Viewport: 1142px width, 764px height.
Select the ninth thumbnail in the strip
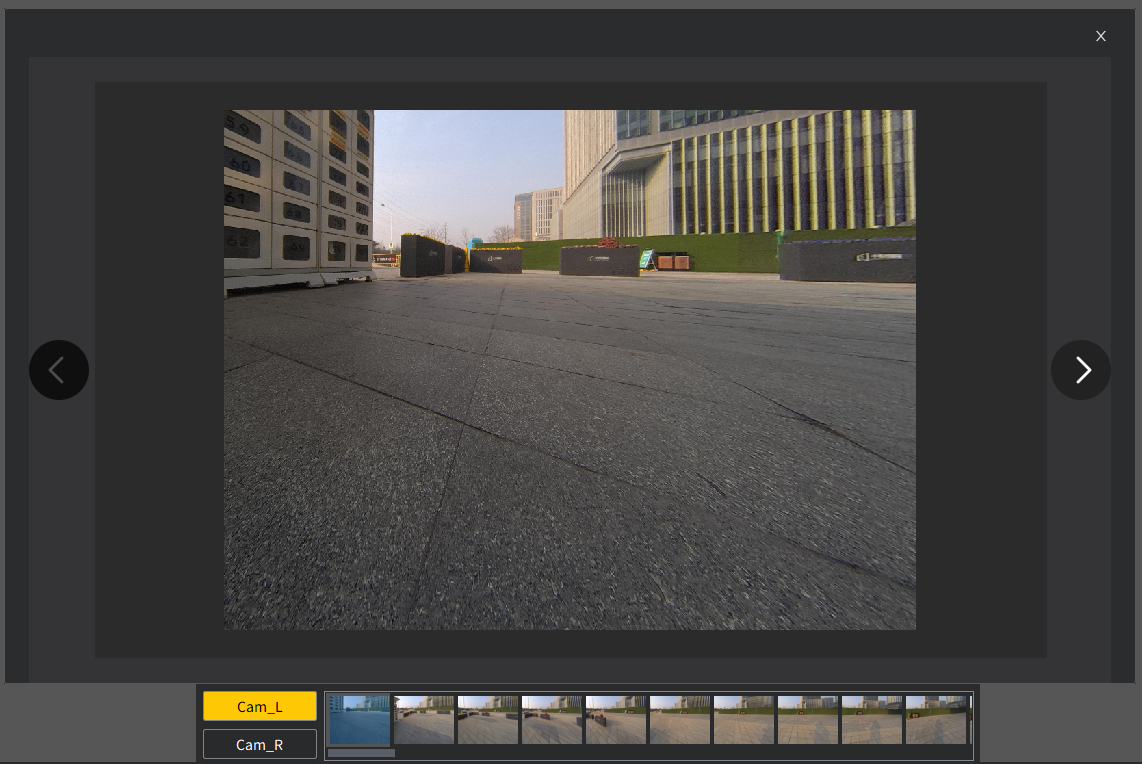pyautogui.click(x=872, y=720)
